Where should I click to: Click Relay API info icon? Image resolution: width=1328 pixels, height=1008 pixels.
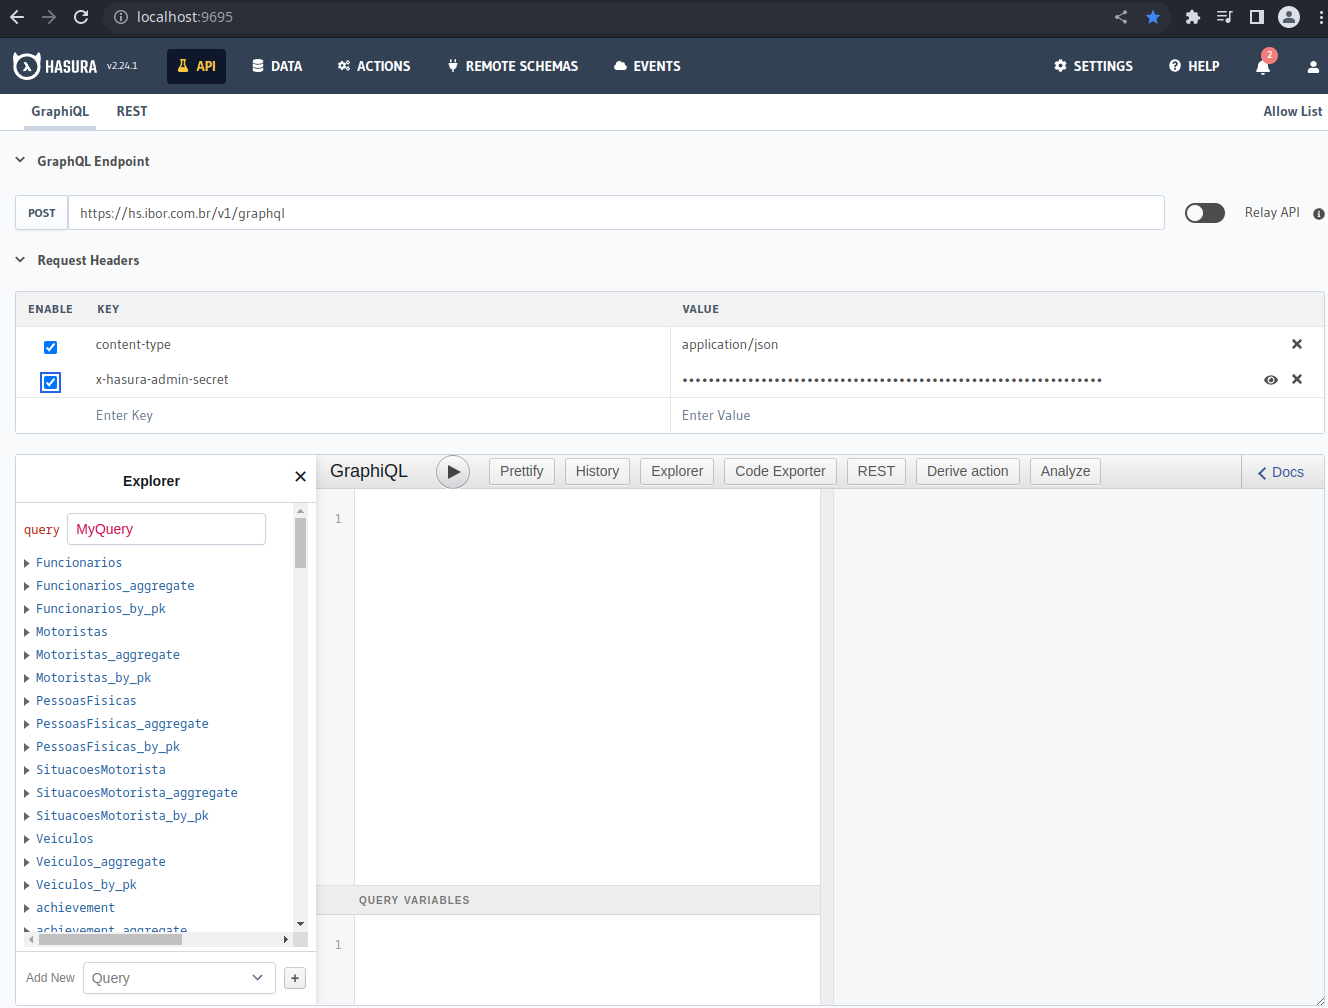coord(1318,214)
